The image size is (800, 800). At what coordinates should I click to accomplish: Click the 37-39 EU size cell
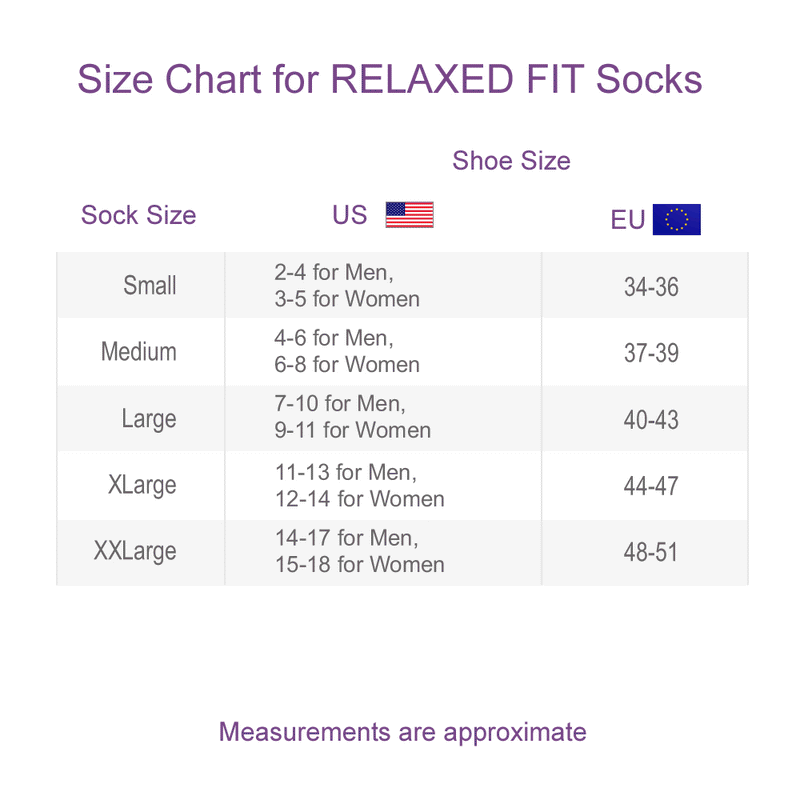pyautogui.click(x=651, y=353)
